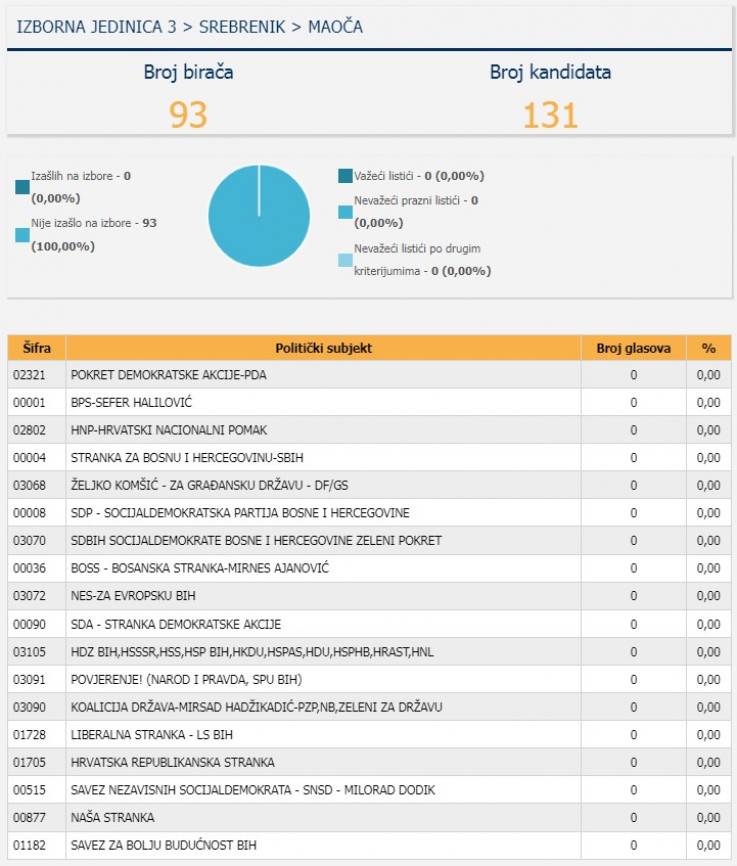Click the BPS-SEFER HALILOVIĆ entry
The image size is (737, 866).
click(x=131, y=402)
